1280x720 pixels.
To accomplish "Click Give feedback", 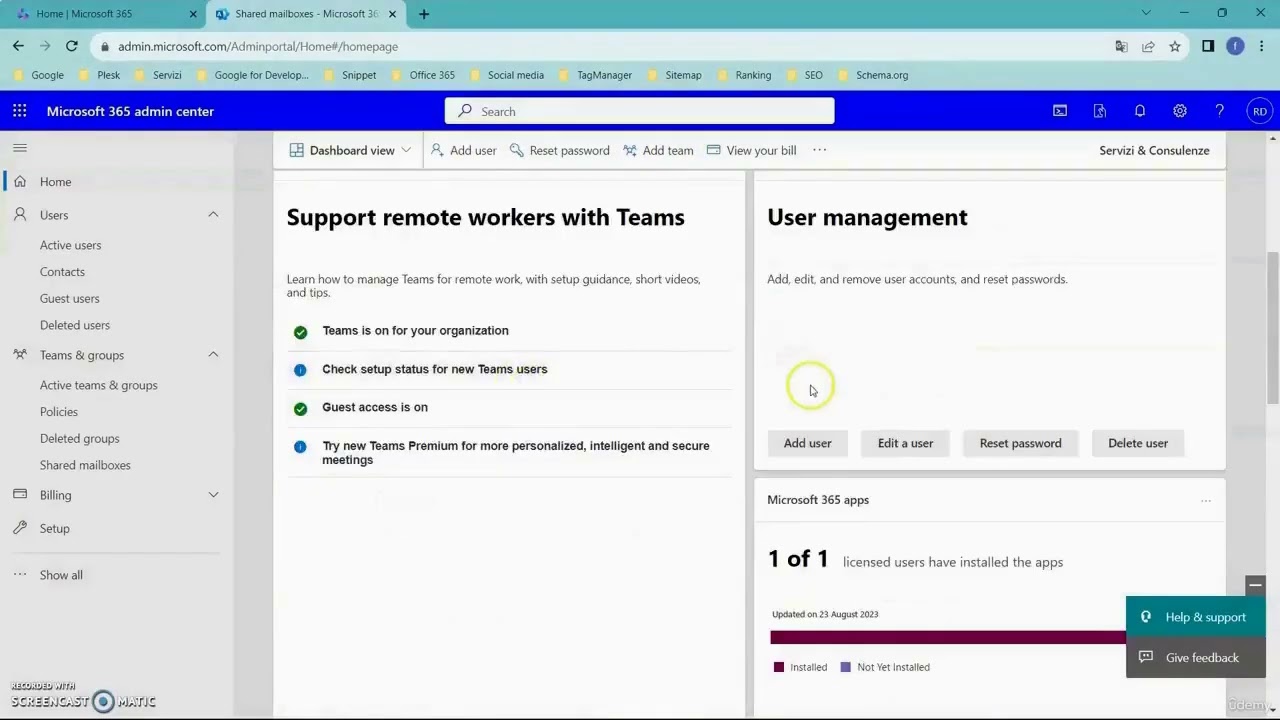I will pyautogui.click(x=1195, y=658).
